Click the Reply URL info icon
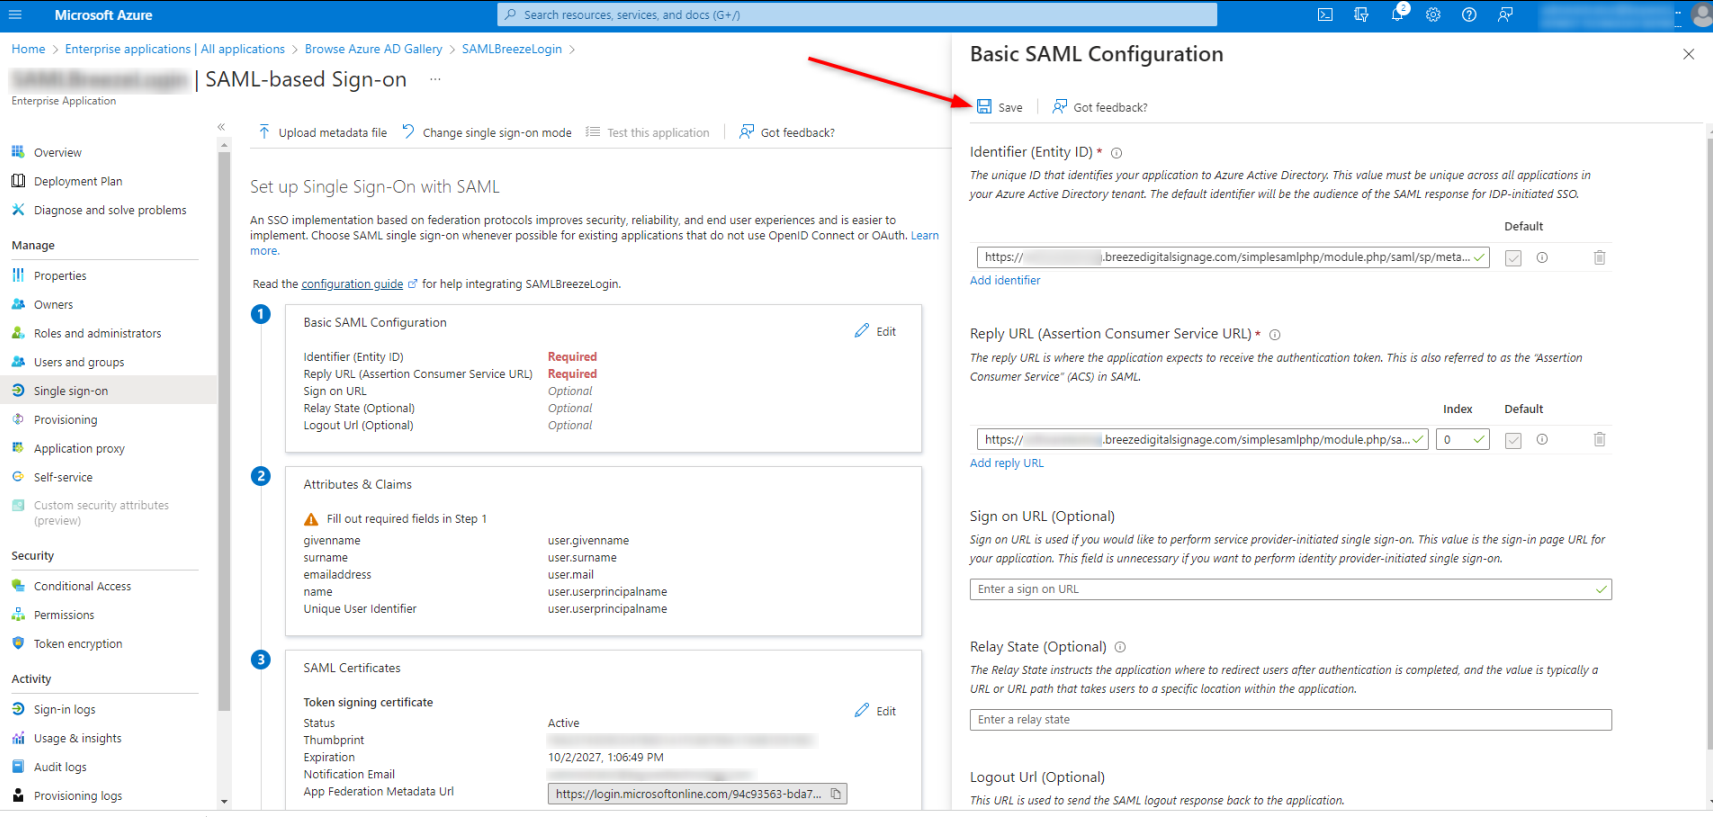Screen dimensions: 1713x817 click(1274, 335)
